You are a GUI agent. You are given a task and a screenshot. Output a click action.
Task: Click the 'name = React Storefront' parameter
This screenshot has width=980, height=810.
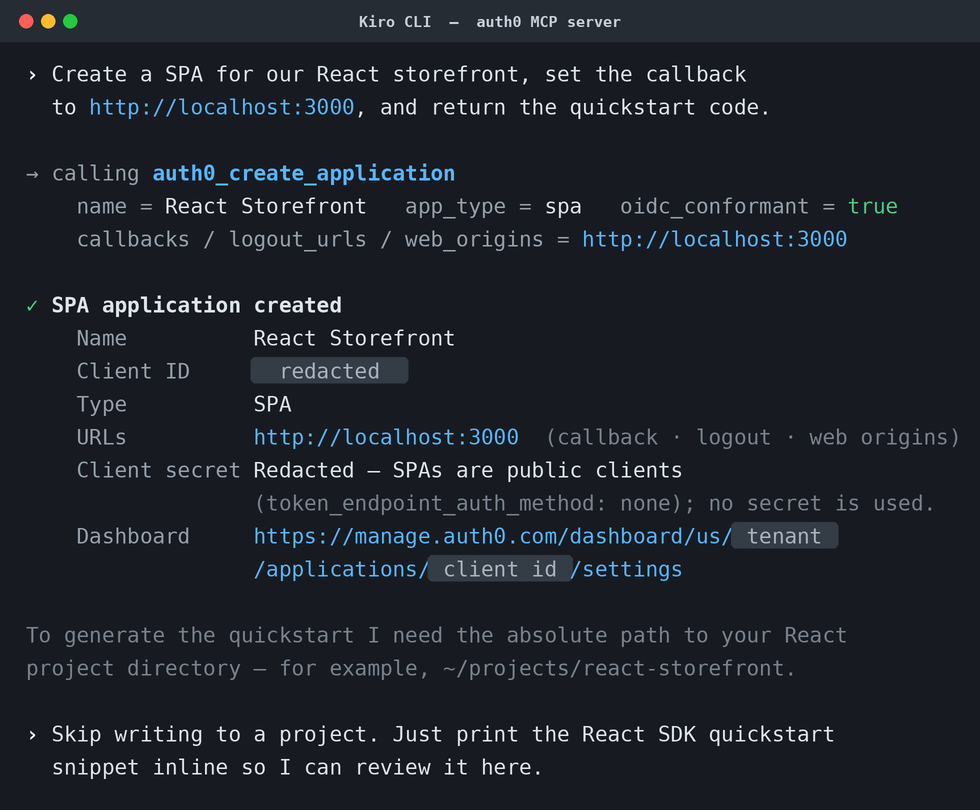(222, 206)
